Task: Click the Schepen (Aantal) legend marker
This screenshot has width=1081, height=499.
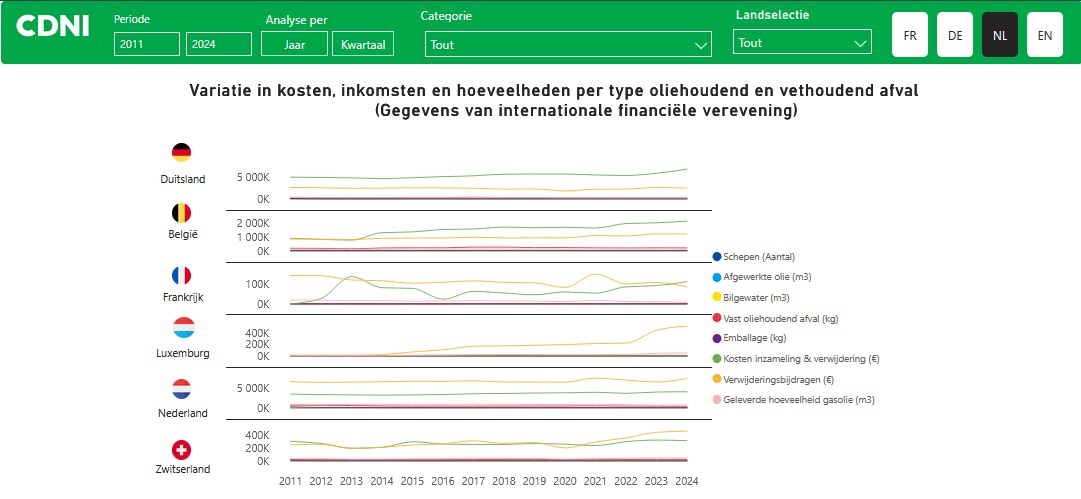Action: (x=717, y=257)
